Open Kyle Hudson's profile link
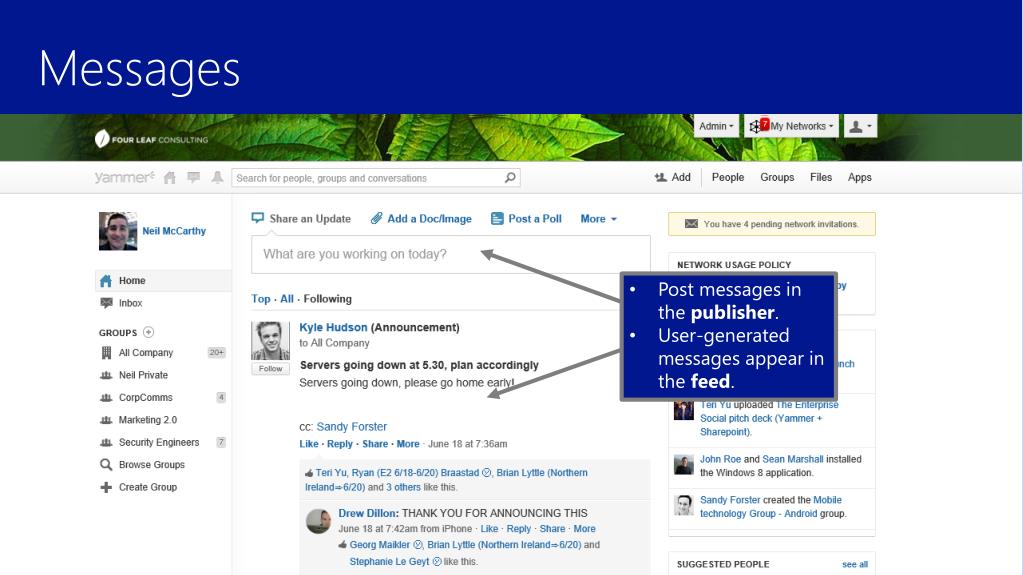Image resolution: width=1023 pixels, height=575 pixels. pyautogui.click(x=333, y=328)
